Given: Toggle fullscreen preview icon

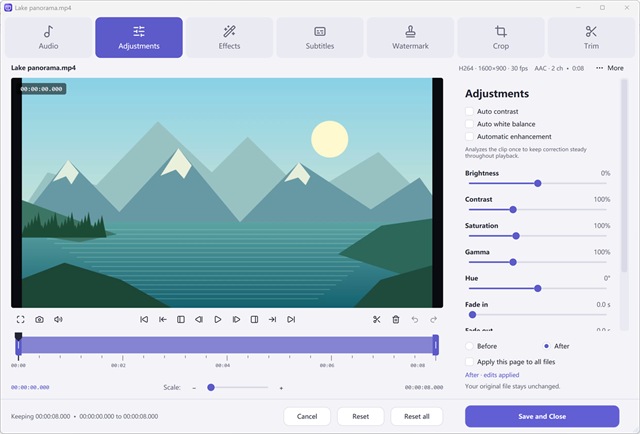Looking at the screenshot, I should pyautogui.click(x=20, y=319).
